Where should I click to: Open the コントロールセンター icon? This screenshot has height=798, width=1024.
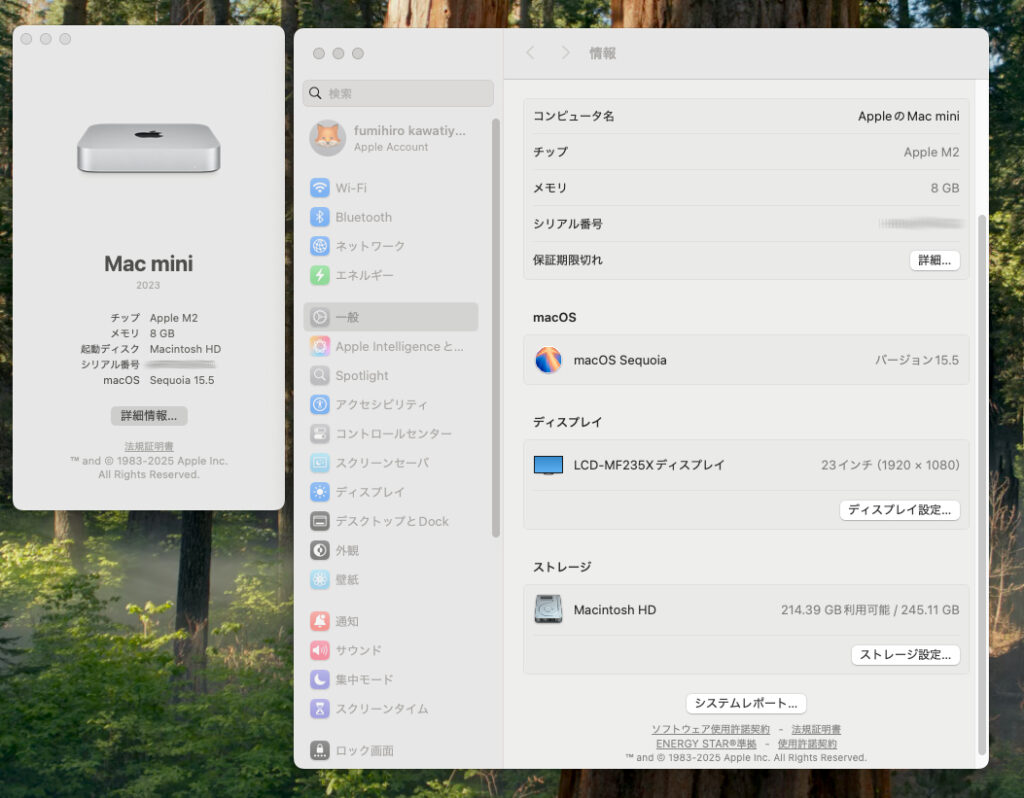pos(319,434)
